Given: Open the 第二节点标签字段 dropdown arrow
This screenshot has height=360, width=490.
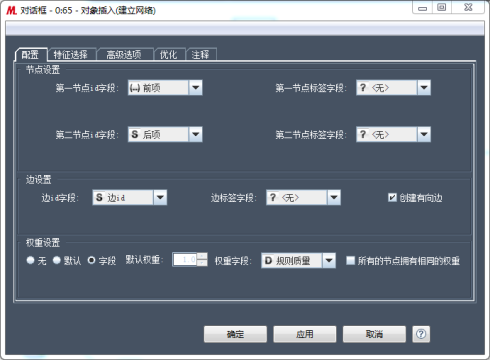Looking at the screenshot, I should (x=424, y=134).
